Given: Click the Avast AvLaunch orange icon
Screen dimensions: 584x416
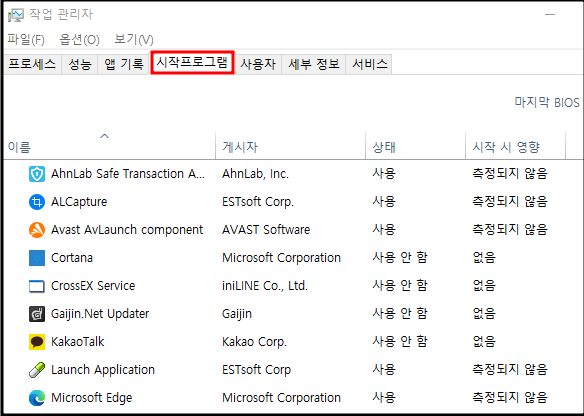Looking at the screenshot, I should coord(37,230).
